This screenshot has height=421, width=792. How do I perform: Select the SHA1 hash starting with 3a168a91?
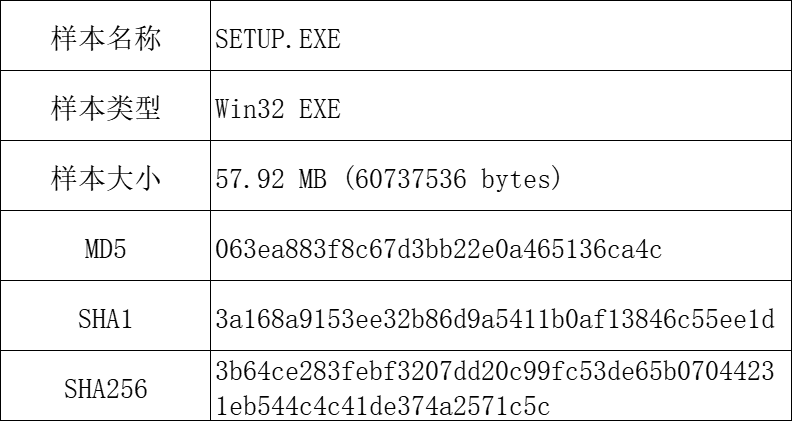pos(495,319)
